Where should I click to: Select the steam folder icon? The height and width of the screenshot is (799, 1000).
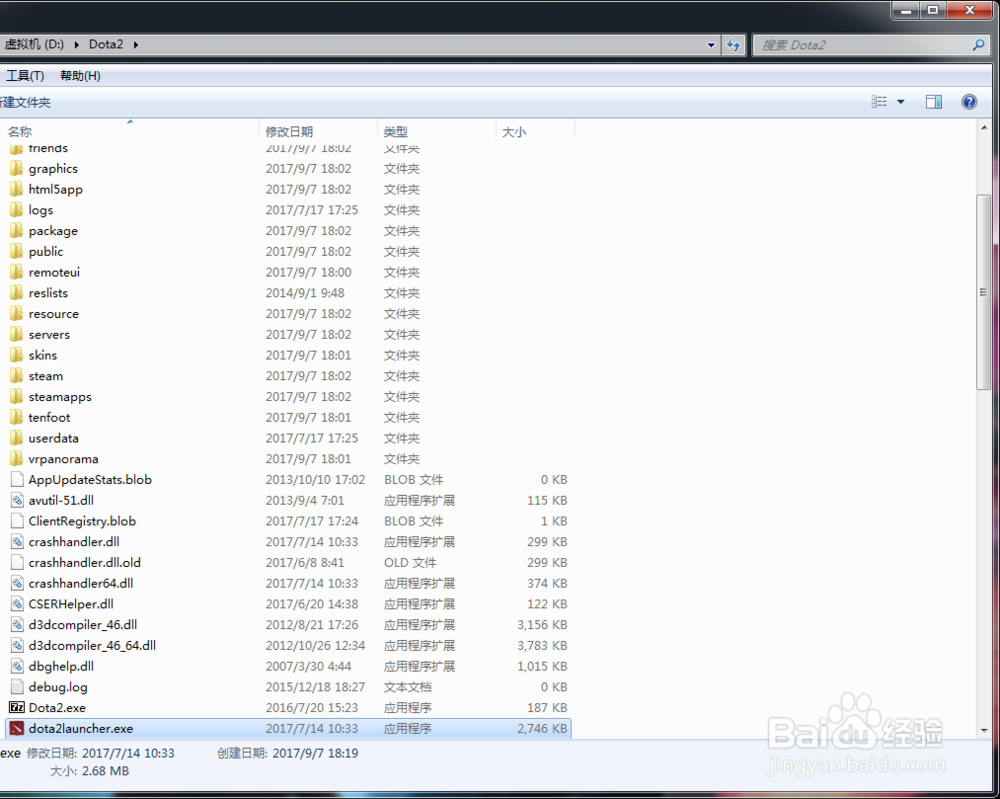[x=17, y=376]
